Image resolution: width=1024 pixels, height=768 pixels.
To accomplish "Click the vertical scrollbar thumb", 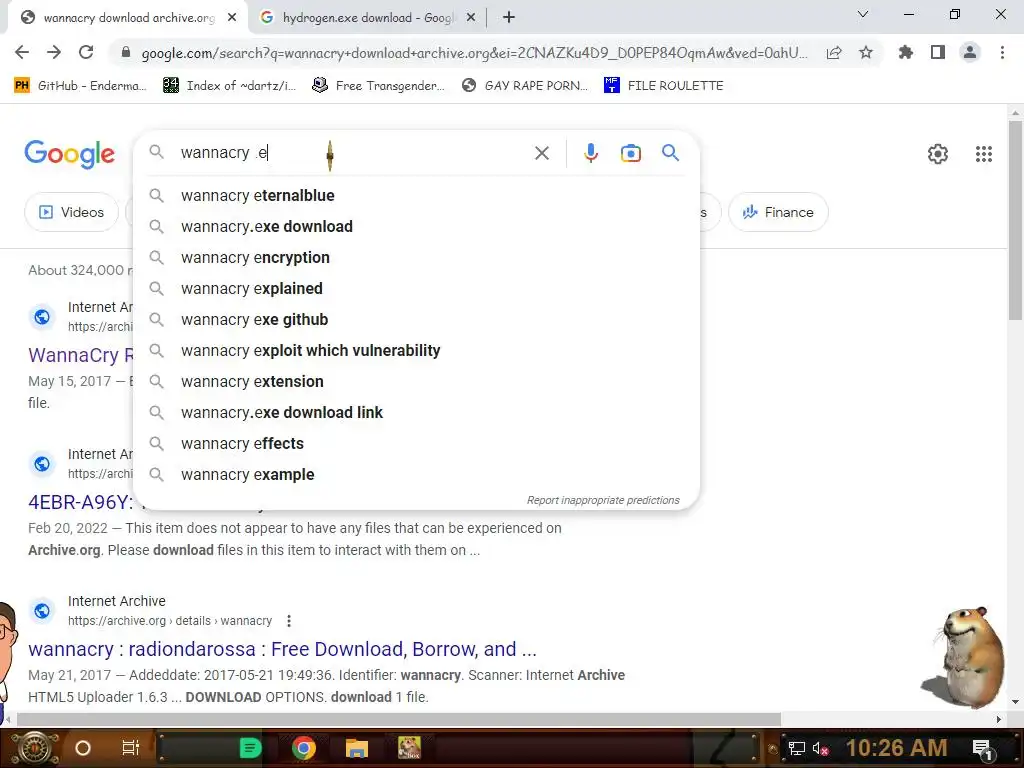I will tap(1015, 219).
